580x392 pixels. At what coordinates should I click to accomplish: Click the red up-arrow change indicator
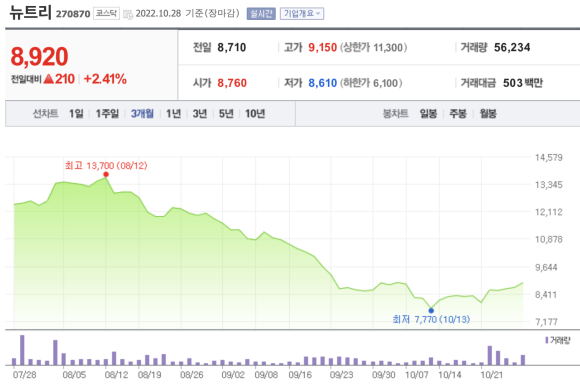[x=48, y=79]
